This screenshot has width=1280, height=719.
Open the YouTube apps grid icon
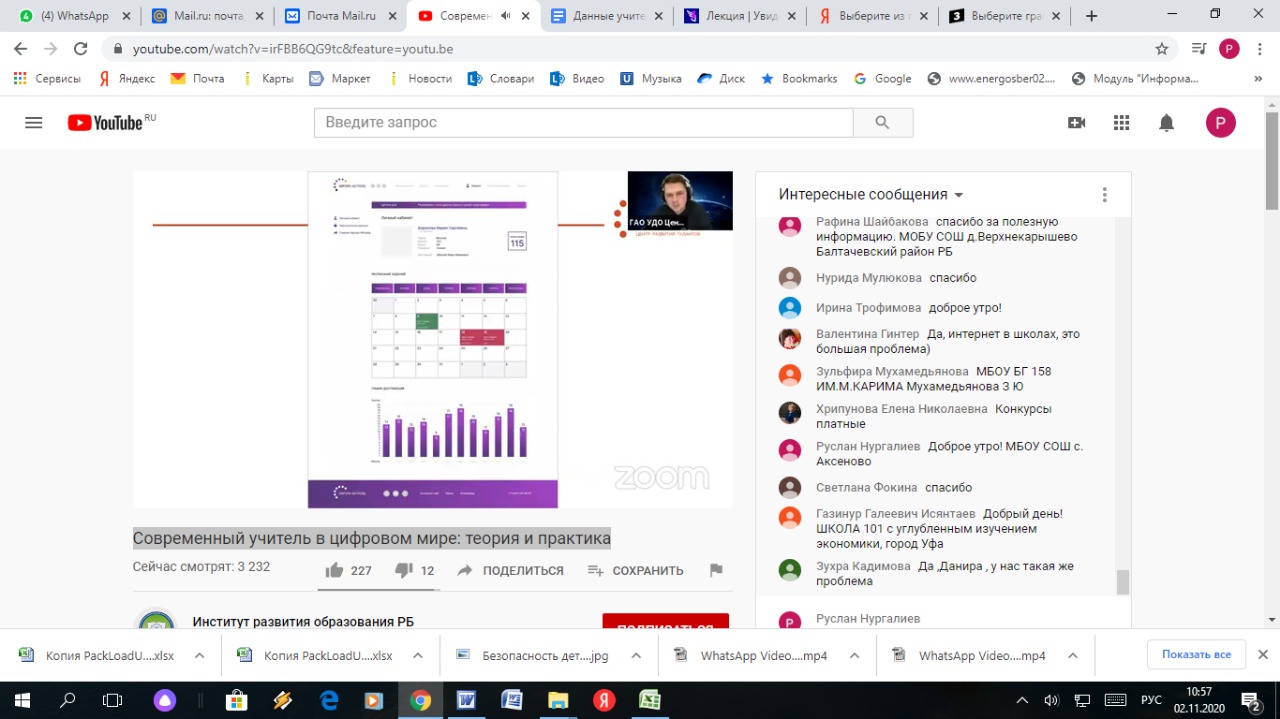tap(1121, 122)
